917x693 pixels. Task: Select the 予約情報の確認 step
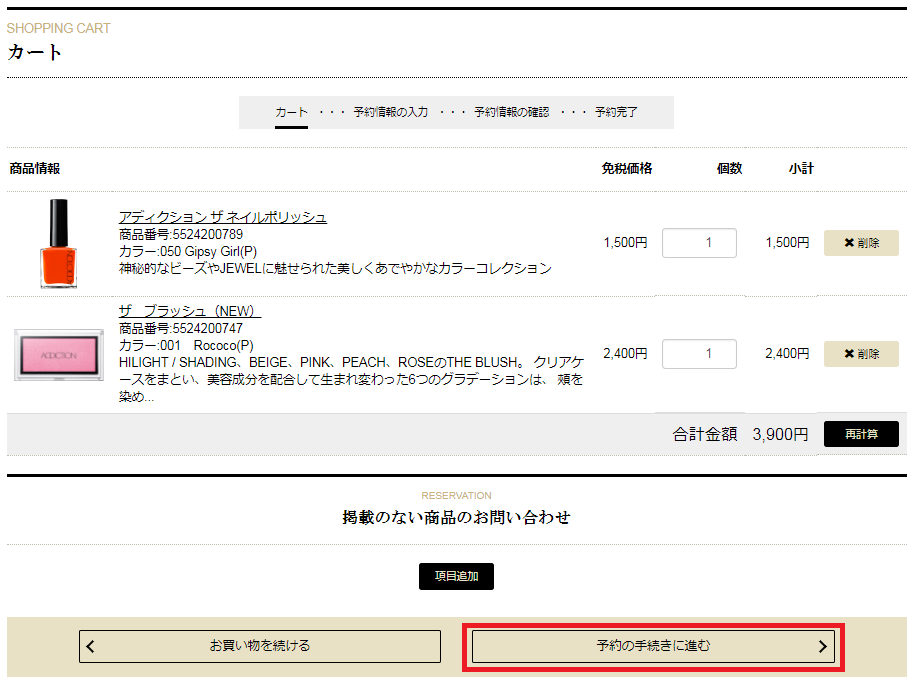(511, 112)
